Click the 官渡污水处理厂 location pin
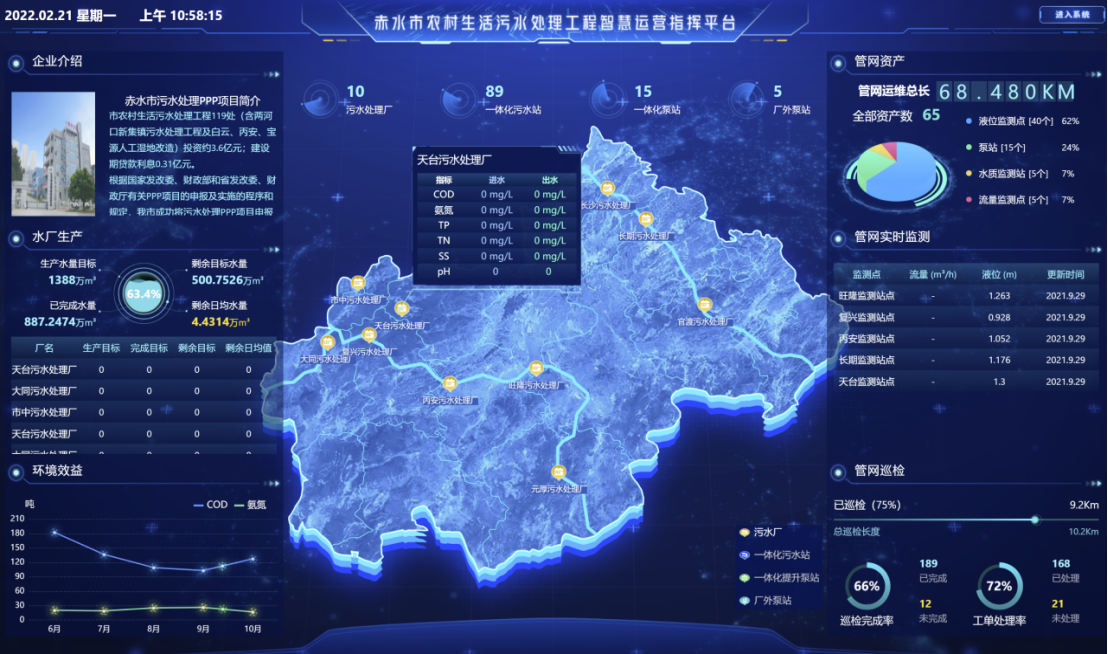Screen dimensions: 1108x654 [x=704, y=305]
